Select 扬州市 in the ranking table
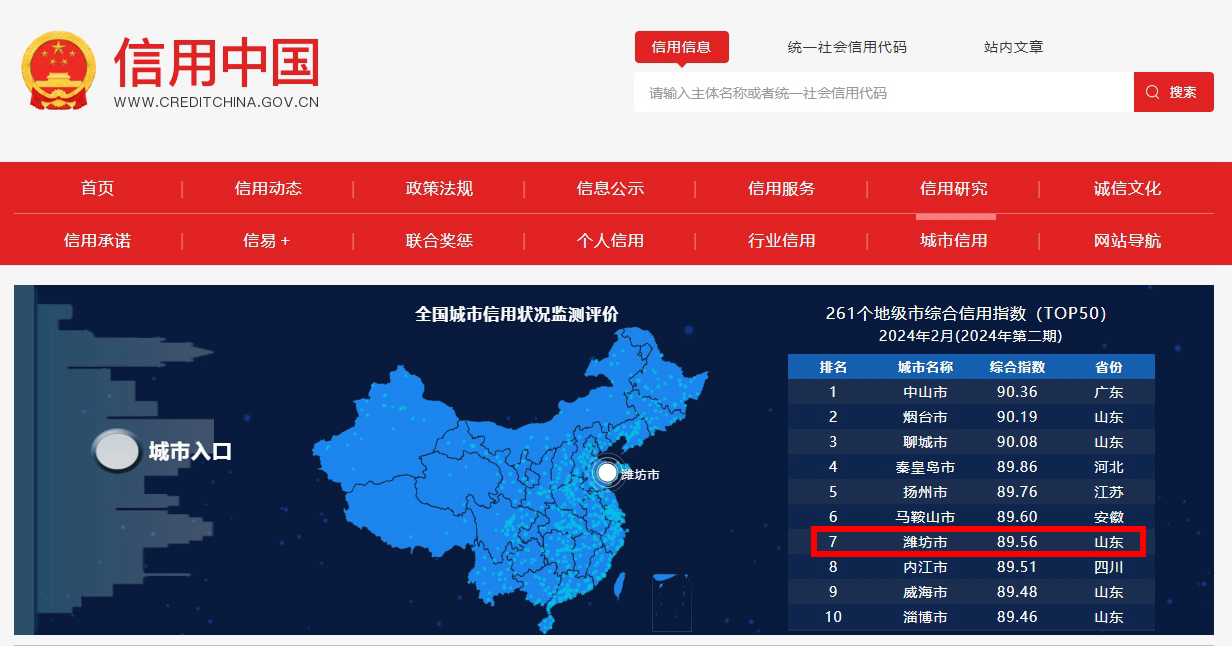The height and width of the screenshot is (646, 1232). (925, 492)
